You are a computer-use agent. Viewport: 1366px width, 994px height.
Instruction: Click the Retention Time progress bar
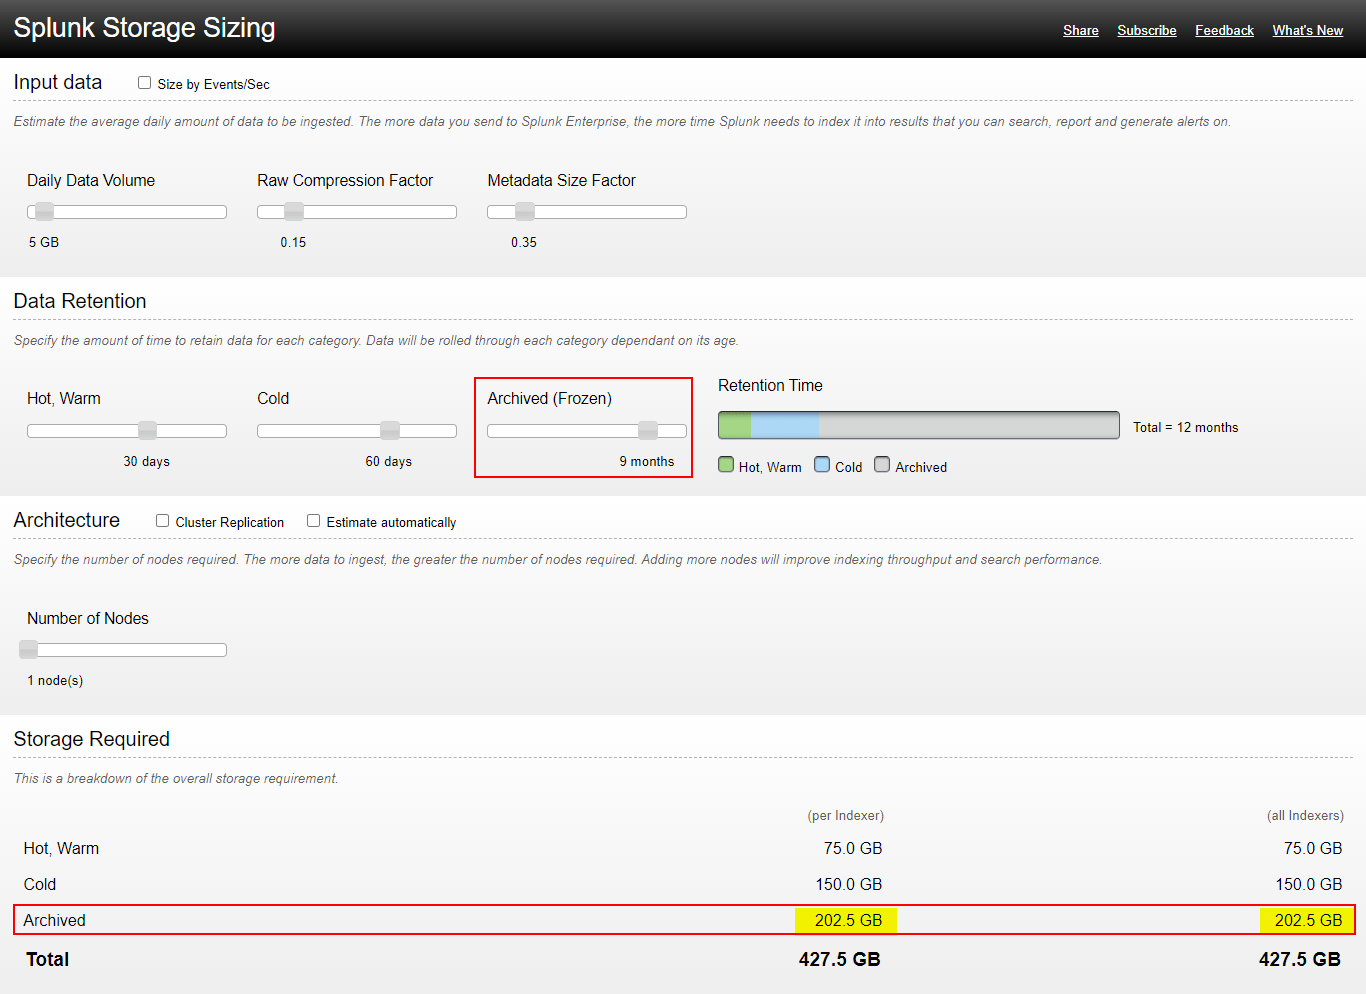click(x=918, y=424)
